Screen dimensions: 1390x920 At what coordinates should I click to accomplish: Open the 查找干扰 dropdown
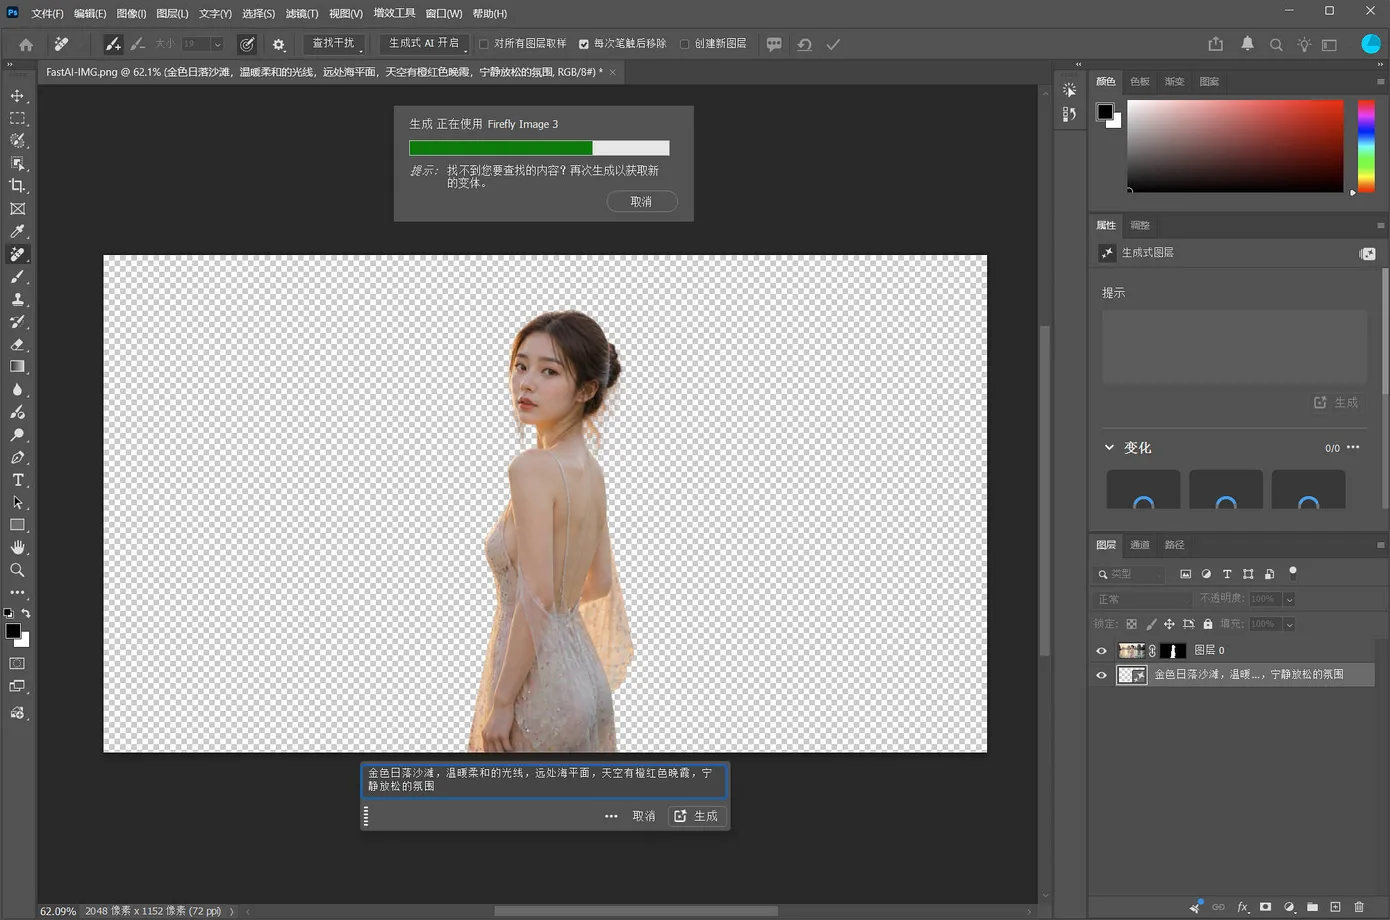click(x=334, y=44)
